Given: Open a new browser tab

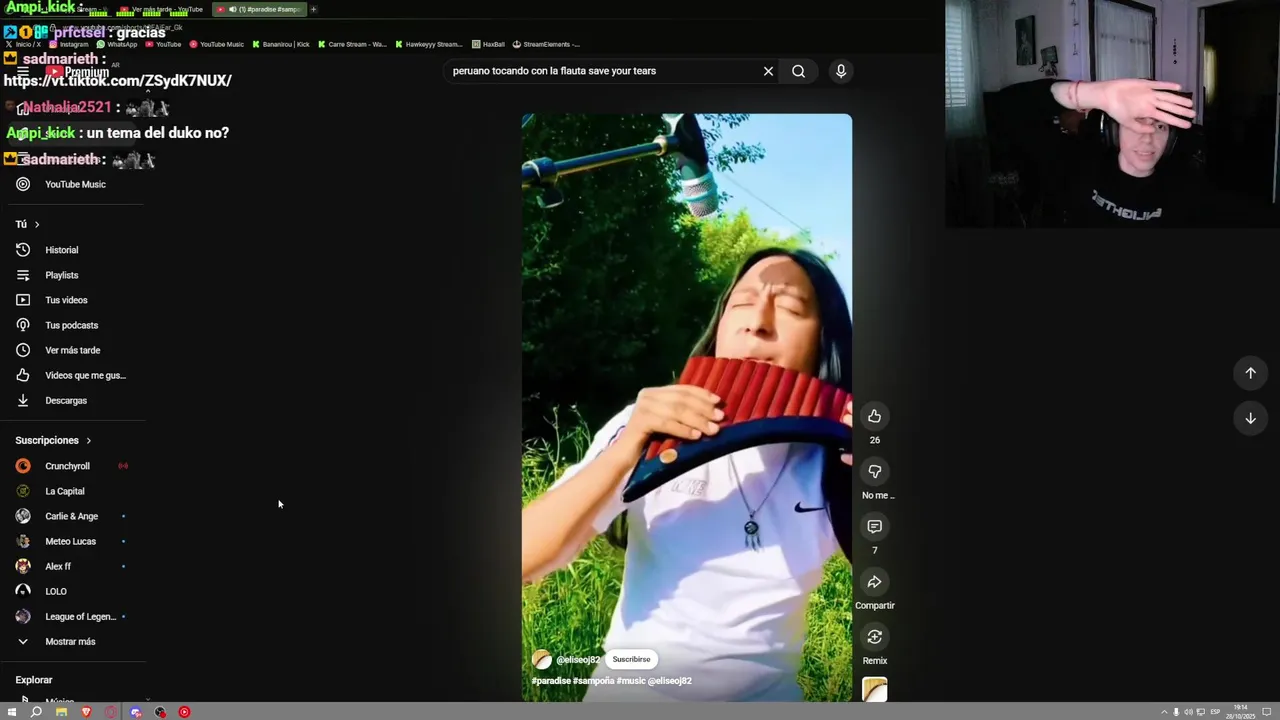Looking at the screenshot, I should [313, 9].
